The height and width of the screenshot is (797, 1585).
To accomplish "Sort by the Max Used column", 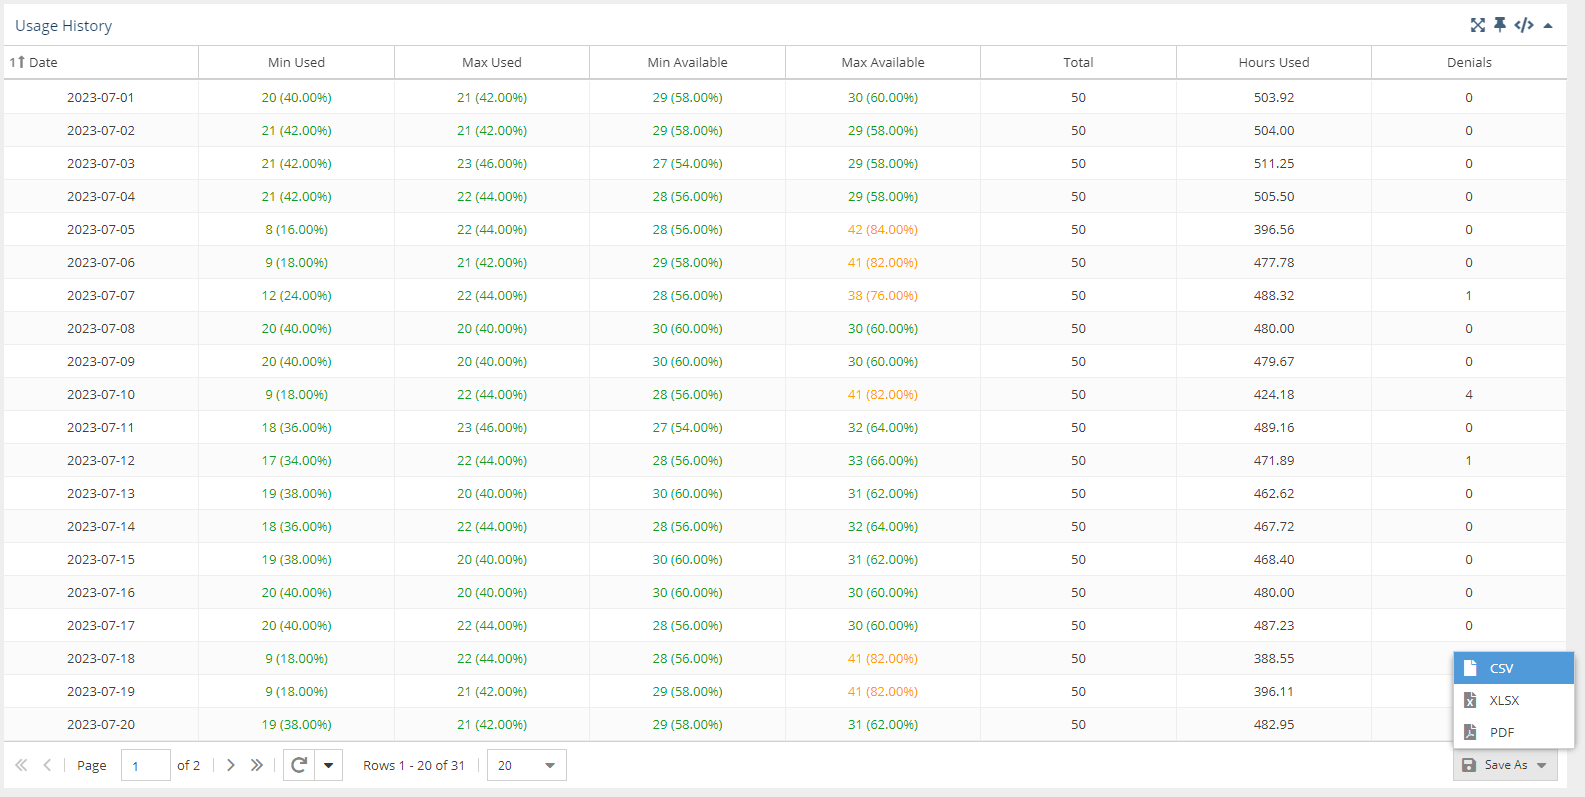I will click(492, 62).
